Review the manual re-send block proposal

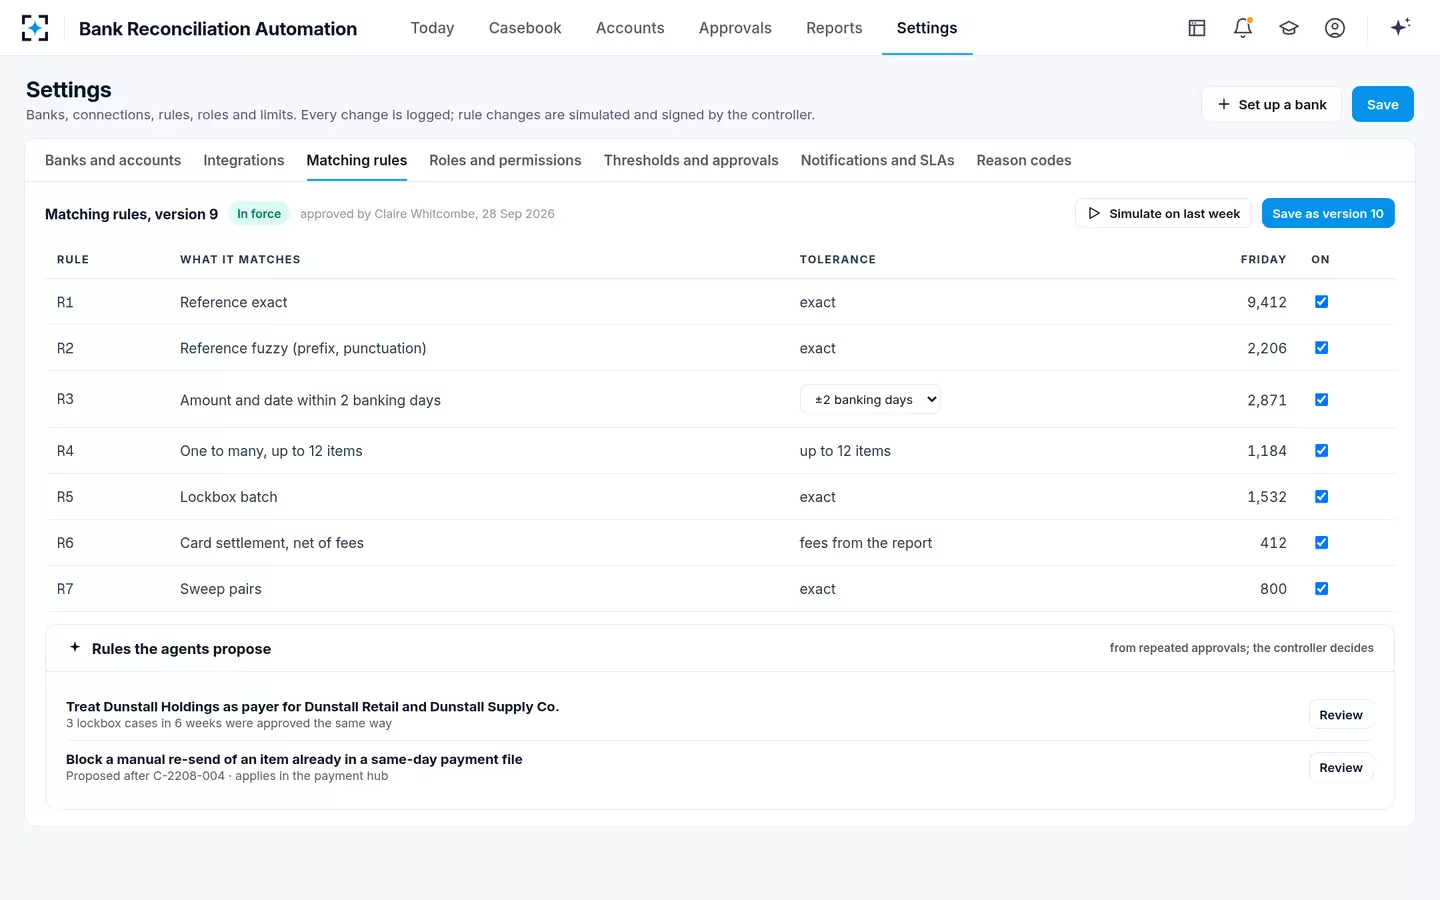1341,768
